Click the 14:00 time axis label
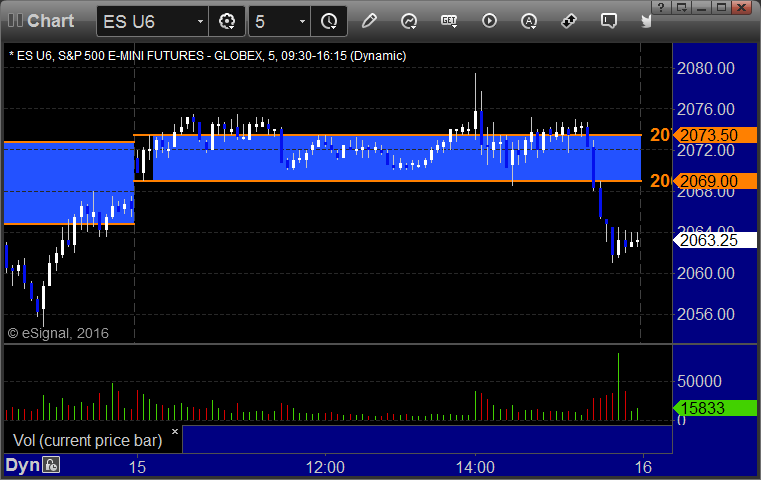The height and width of the screenshot is (480, 761). tap(475, 467)
